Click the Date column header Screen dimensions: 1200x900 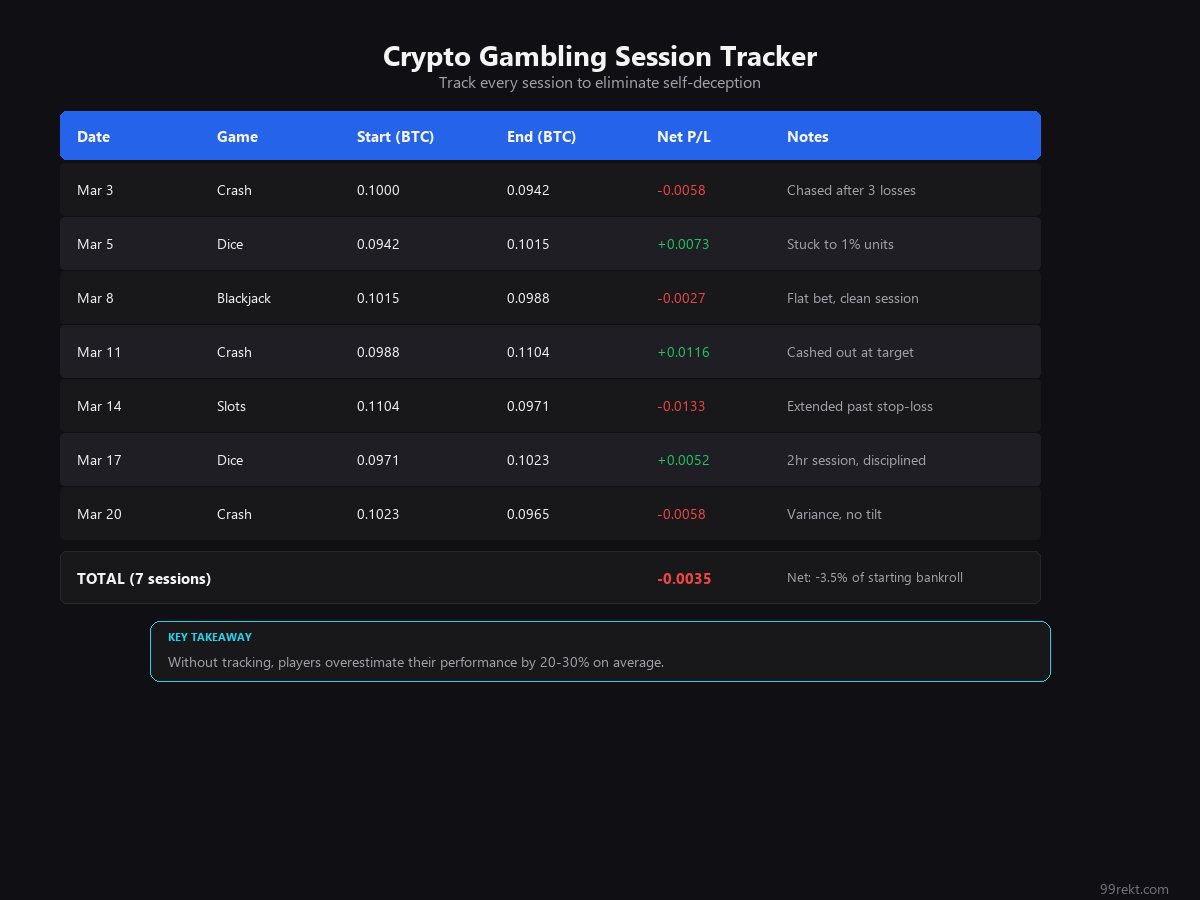click(93, 137)
